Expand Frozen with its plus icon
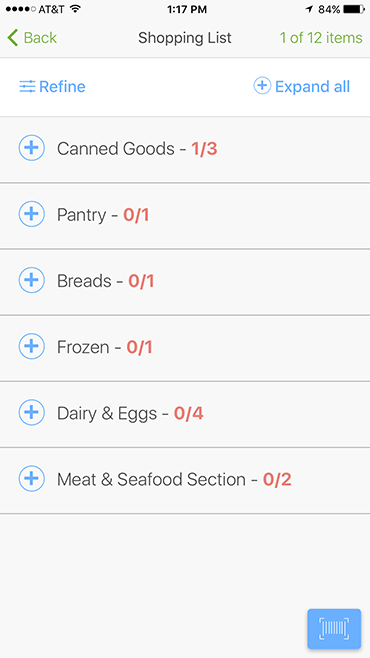370x658 pixels. tap(31, 346)
